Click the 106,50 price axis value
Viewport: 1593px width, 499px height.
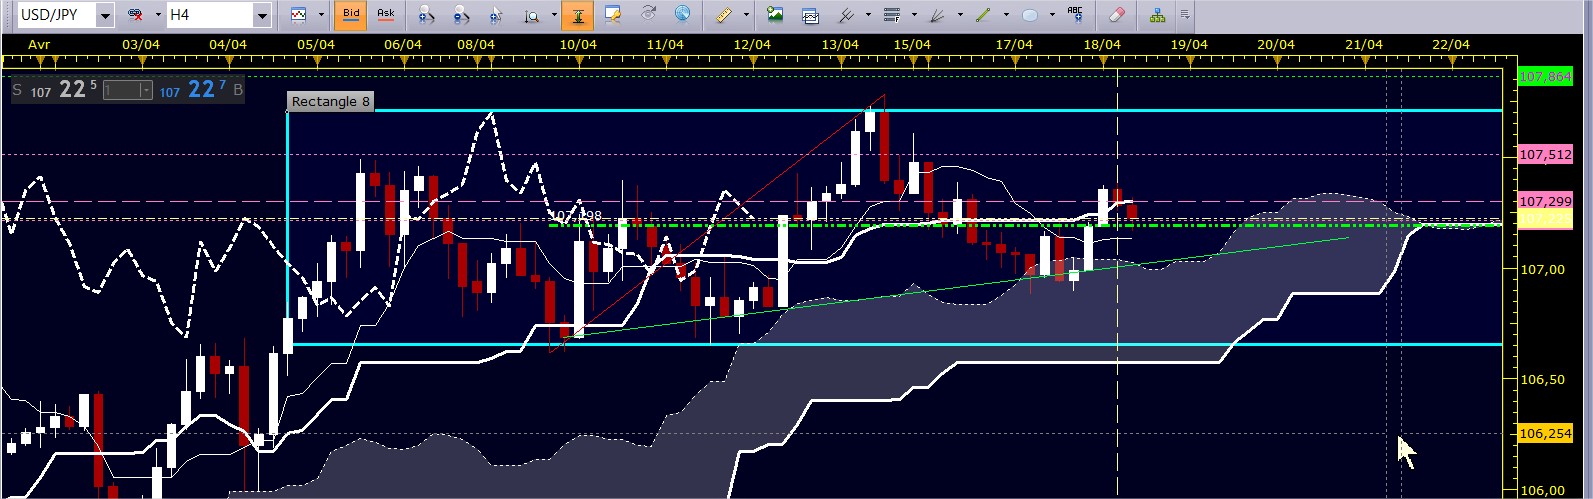tap(1541, 380)
